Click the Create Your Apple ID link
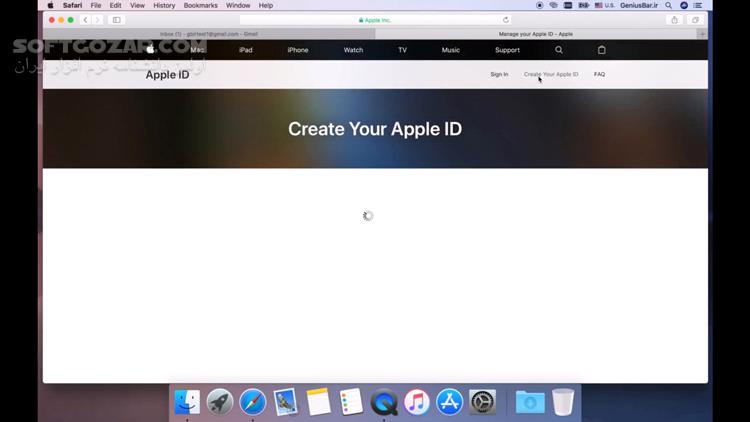 (551, 74)
